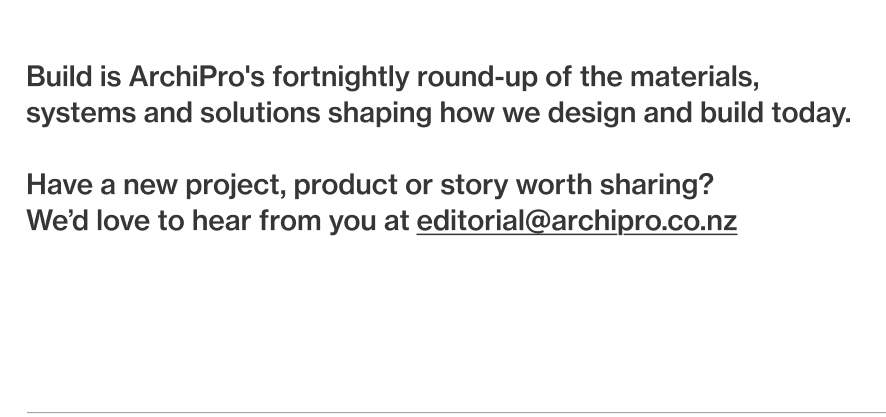This screenshot has height=417, width=886.
Task: Click the word "story"
Action: [x=451, y=187]
